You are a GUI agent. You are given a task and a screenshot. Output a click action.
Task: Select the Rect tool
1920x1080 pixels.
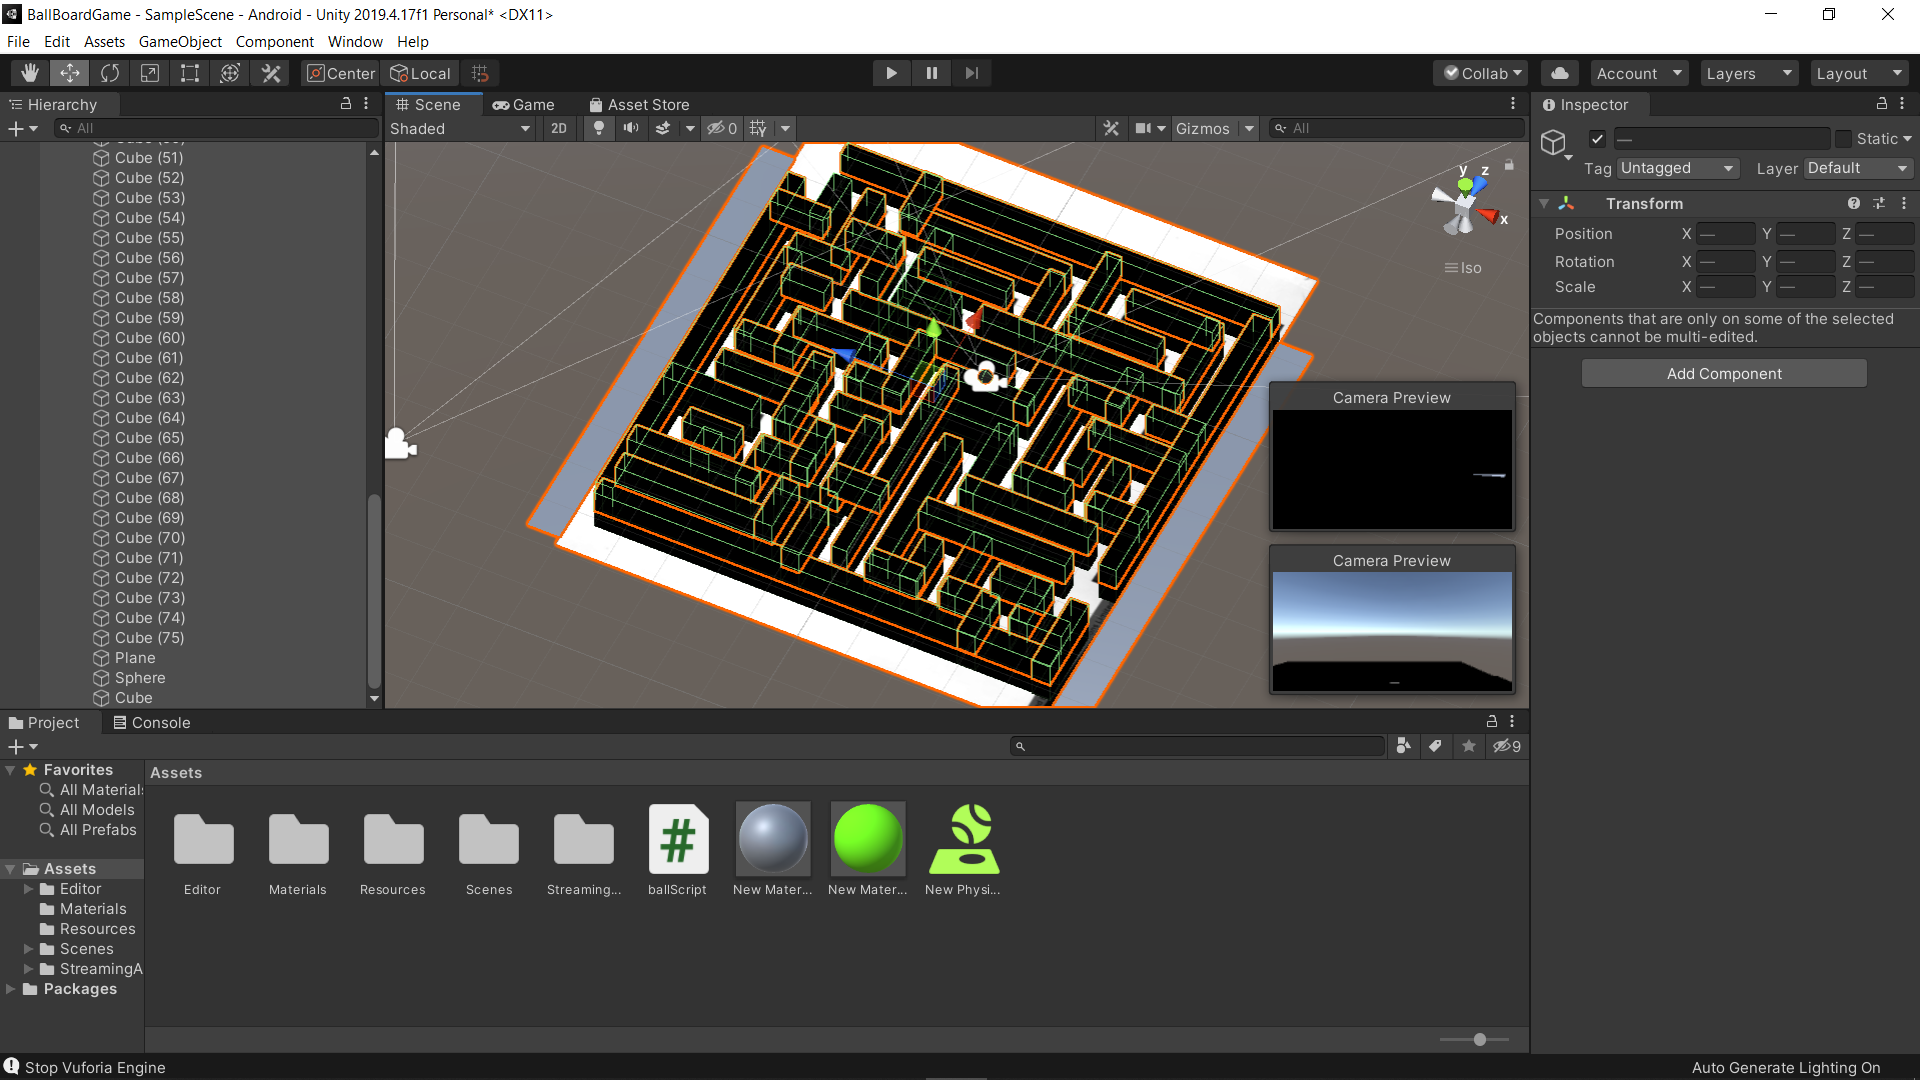(x=190, y=73)
